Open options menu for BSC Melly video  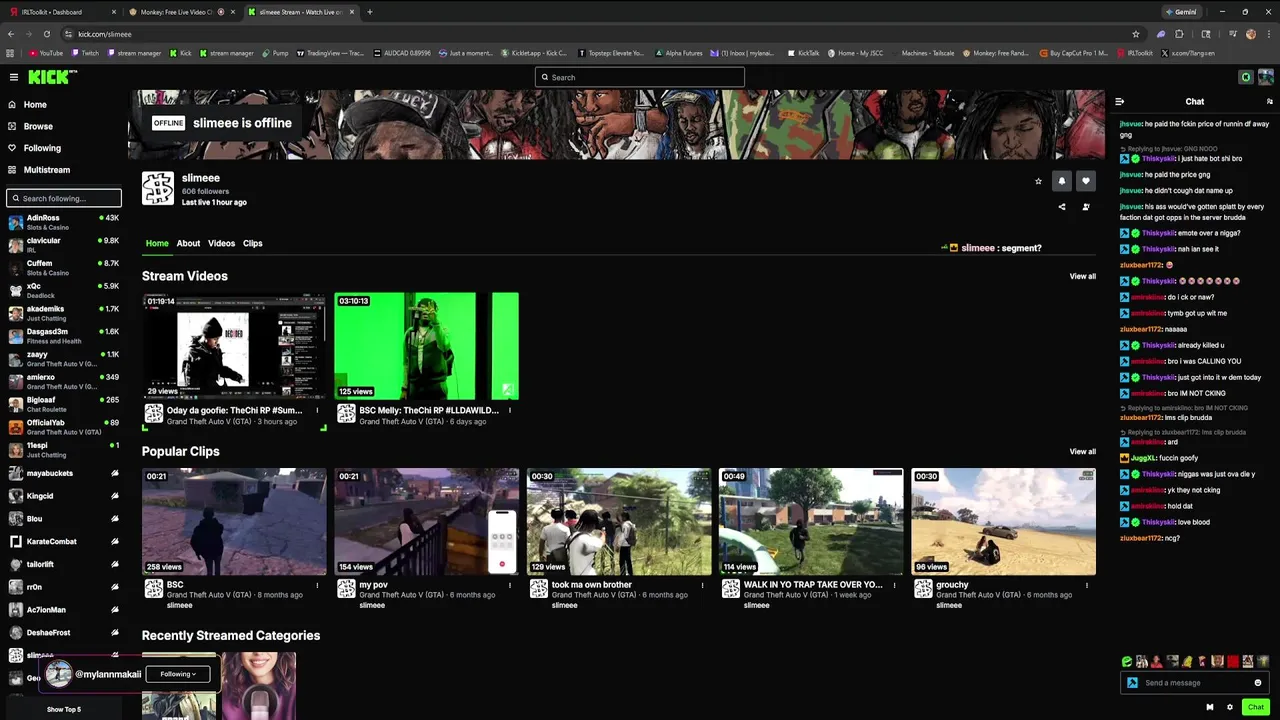click(510, 410)
